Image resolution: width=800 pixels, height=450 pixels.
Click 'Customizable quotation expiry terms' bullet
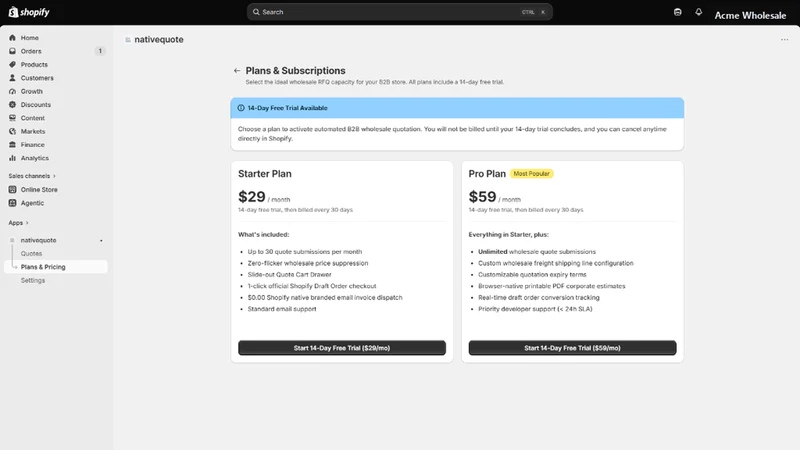point(532,274)
